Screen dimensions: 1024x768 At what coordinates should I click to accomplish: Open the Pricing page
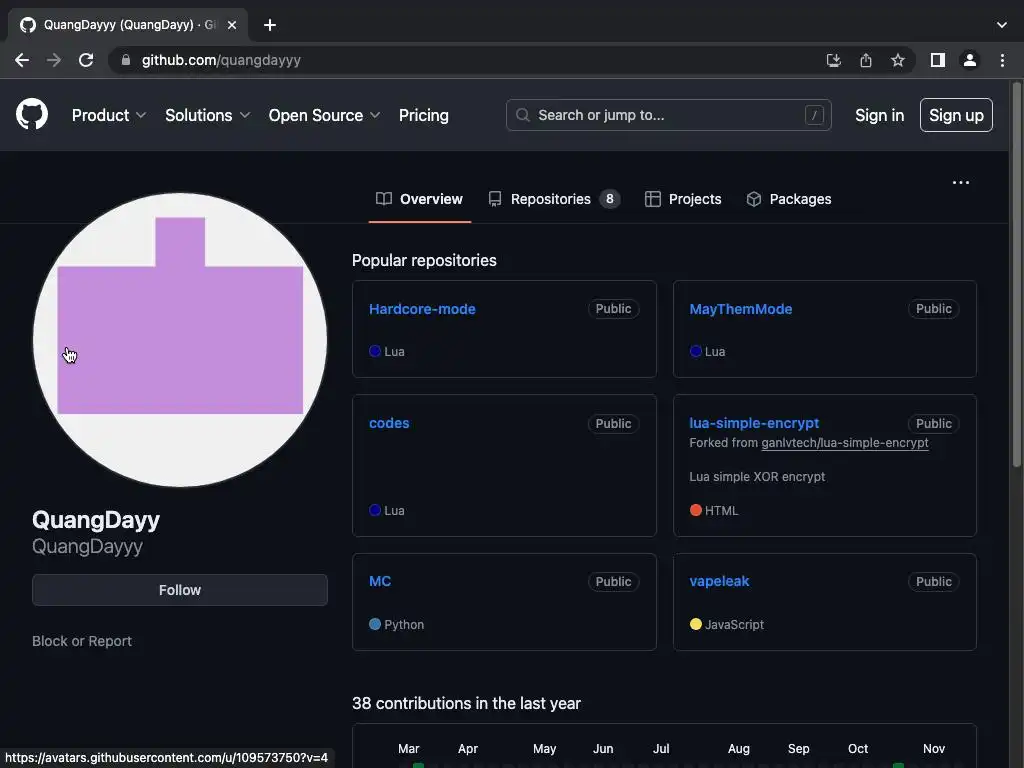tap(423, 115)
